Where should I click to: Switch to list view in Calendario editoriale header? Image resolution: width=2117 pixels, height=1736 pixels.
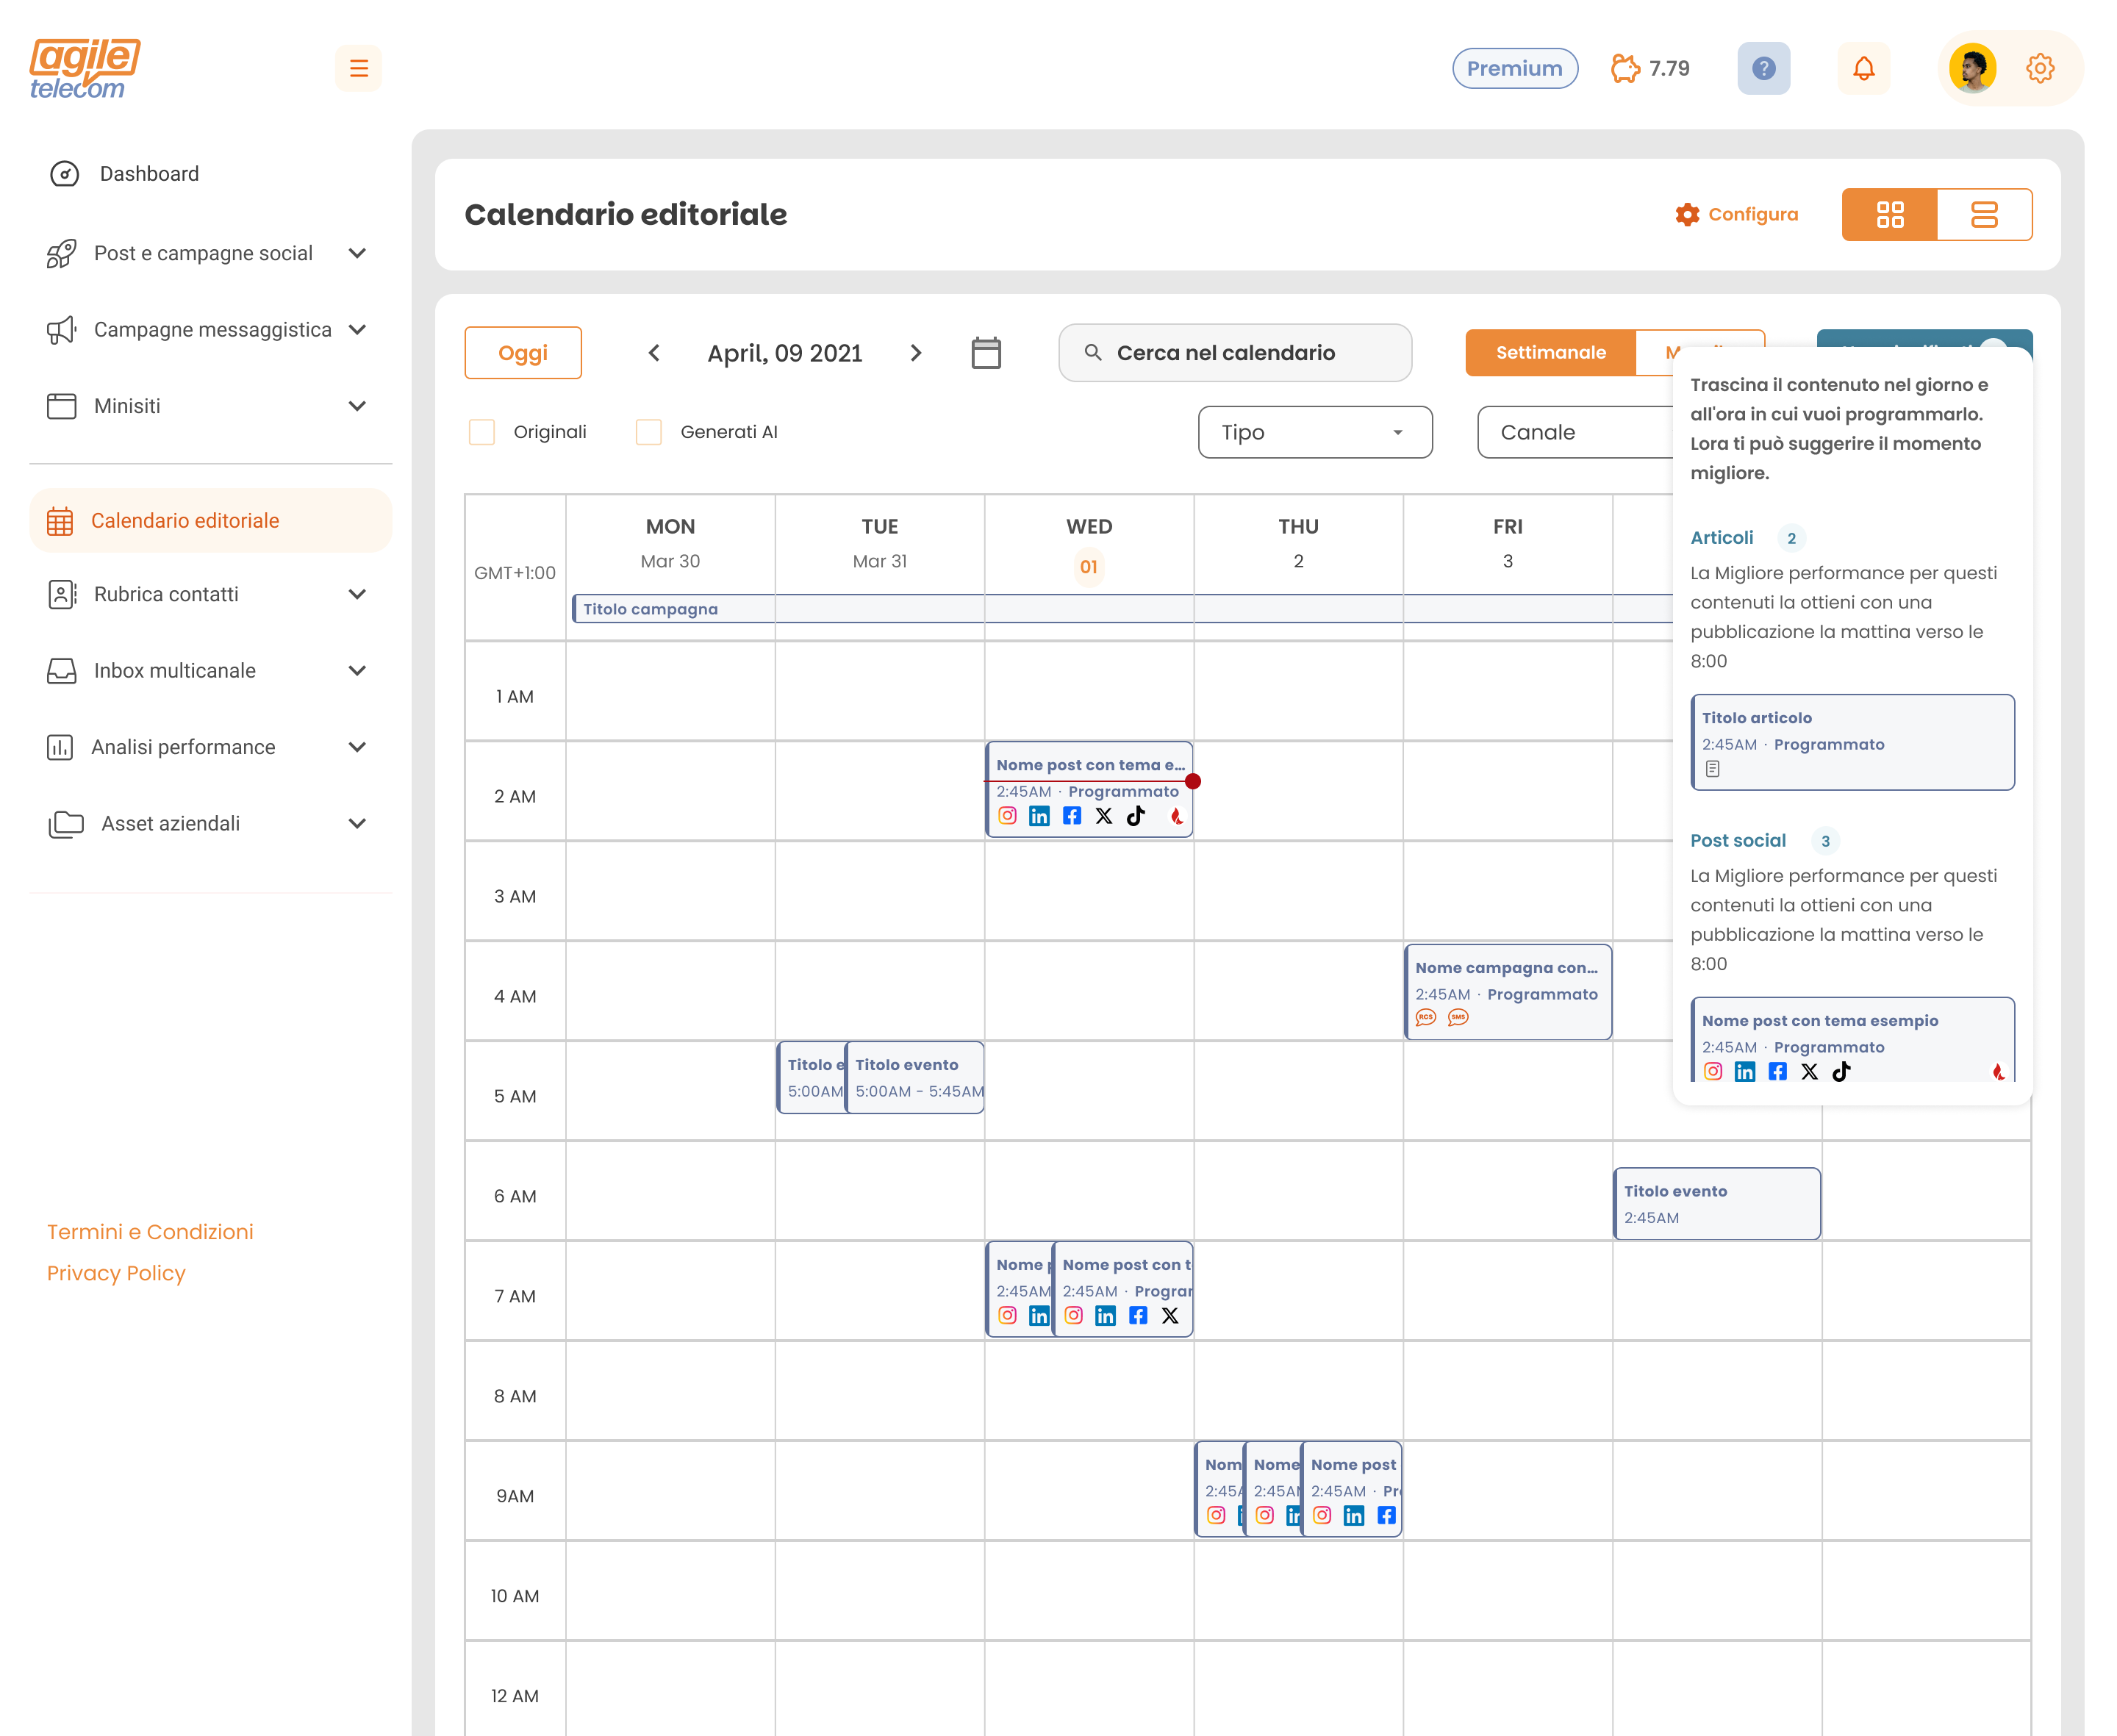pos(1985,214)
